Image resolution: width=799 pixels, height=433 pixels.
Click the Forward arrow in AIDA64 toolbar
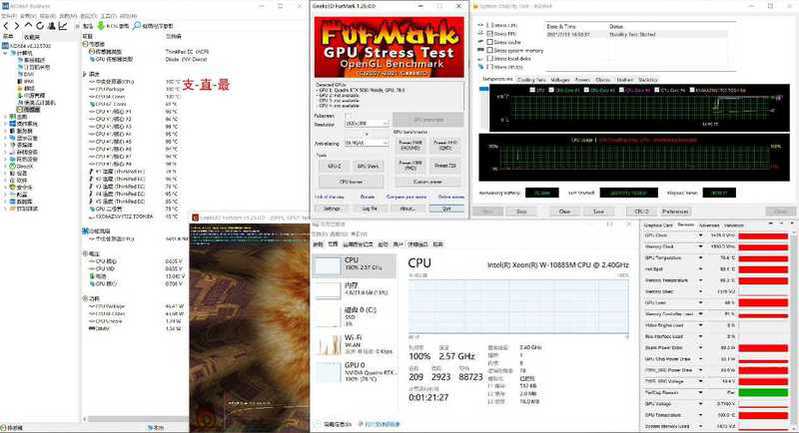(17, 25)
